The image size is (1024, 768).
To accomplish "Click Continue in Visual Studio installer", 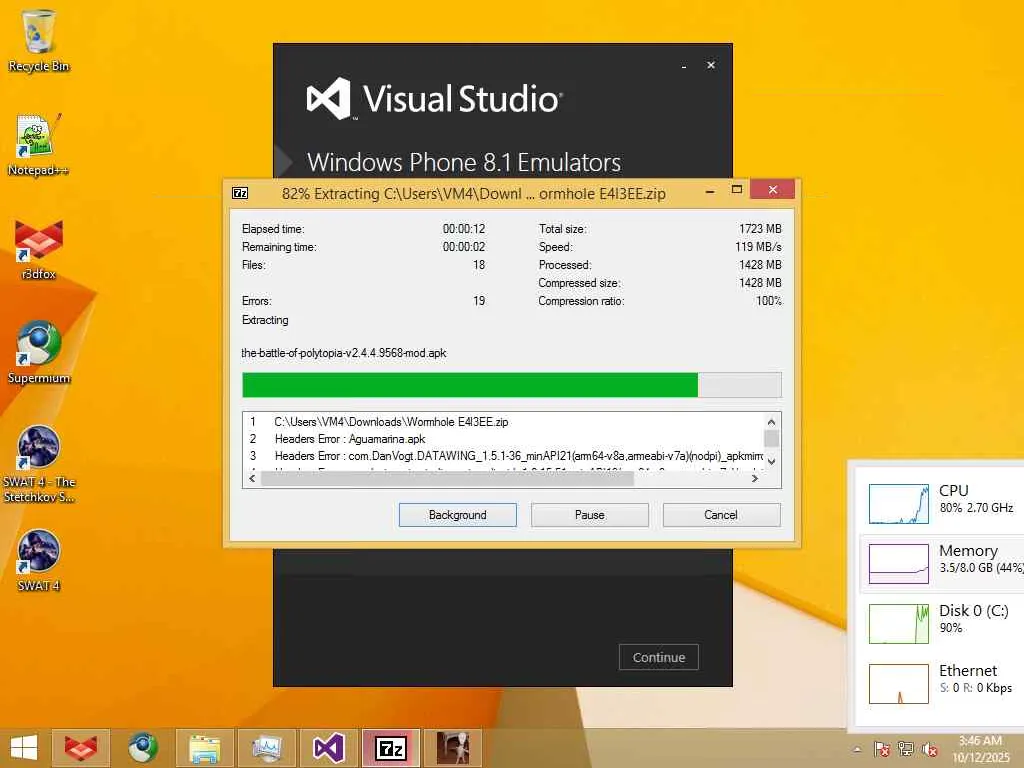I will point(658,657).
